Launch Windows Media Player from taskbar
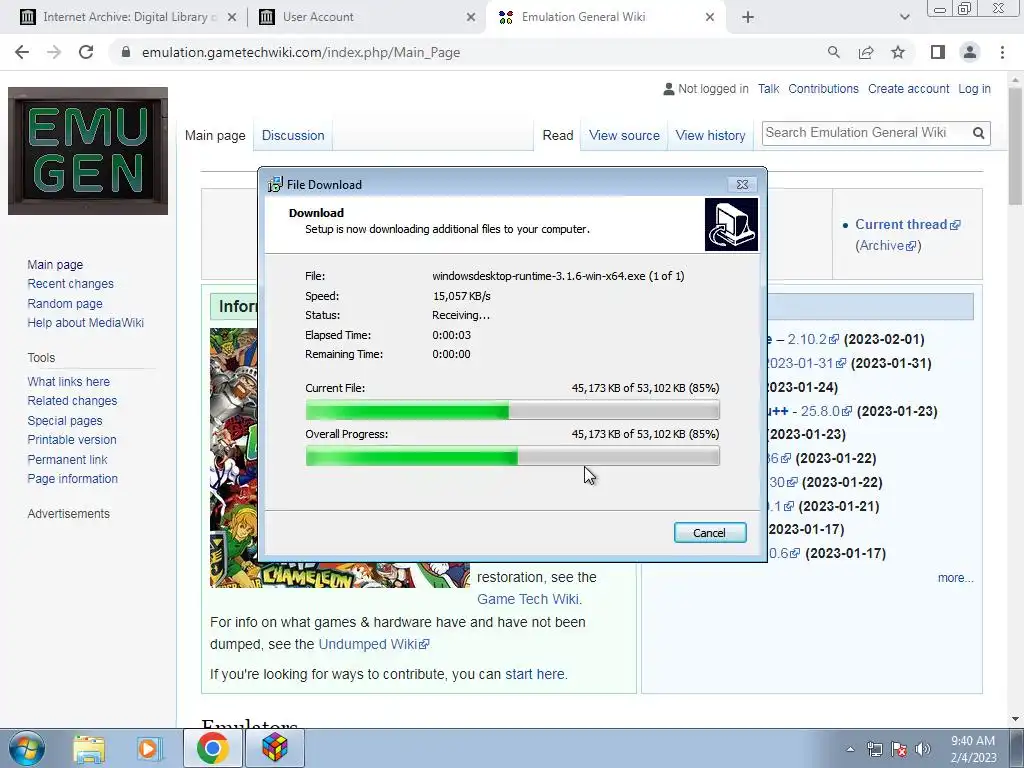 tap(150, 748)
